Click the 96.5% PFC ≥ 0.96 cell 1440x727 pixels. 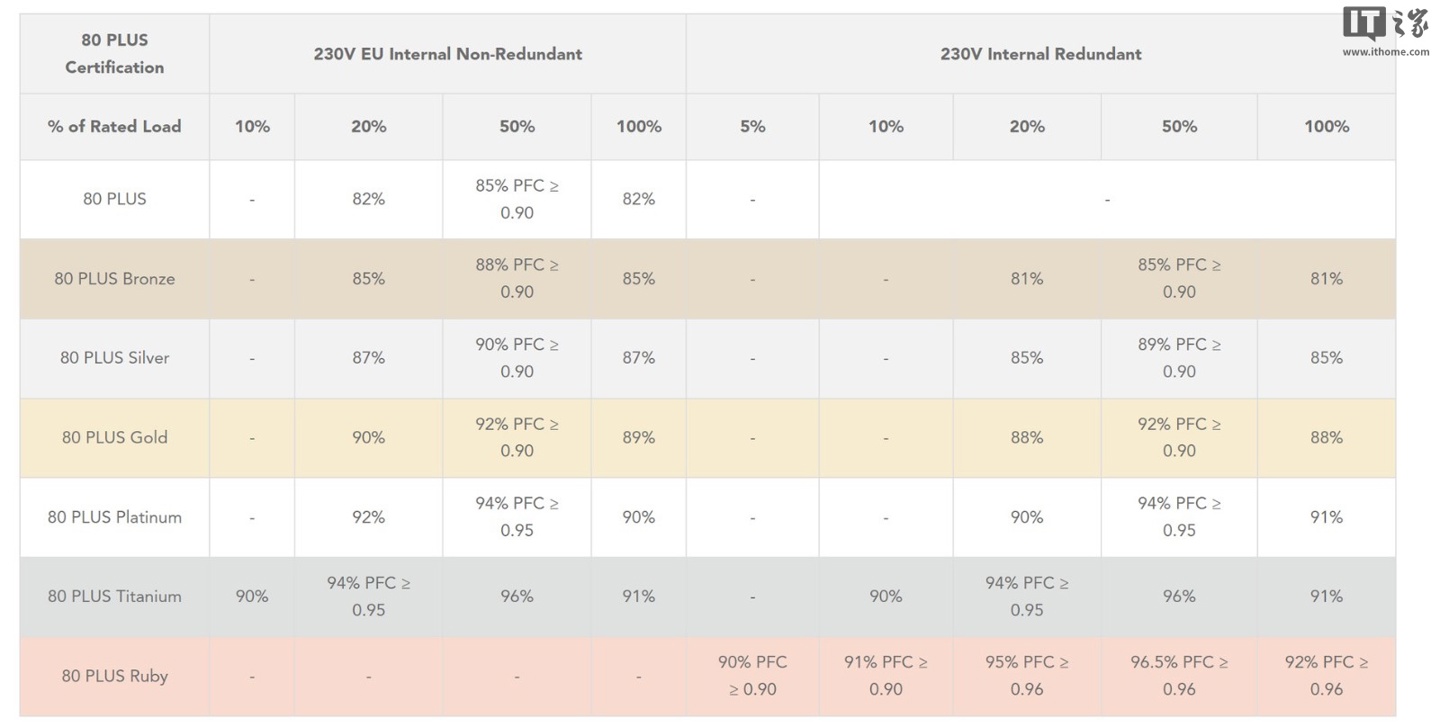pyautogui.click(x=1179, y=675)
